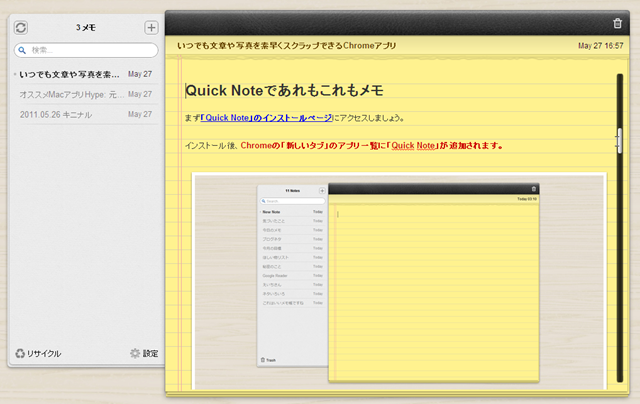Click the magnifier icon in search box
This screenshot has width=640, height=404.
point(21,50)
